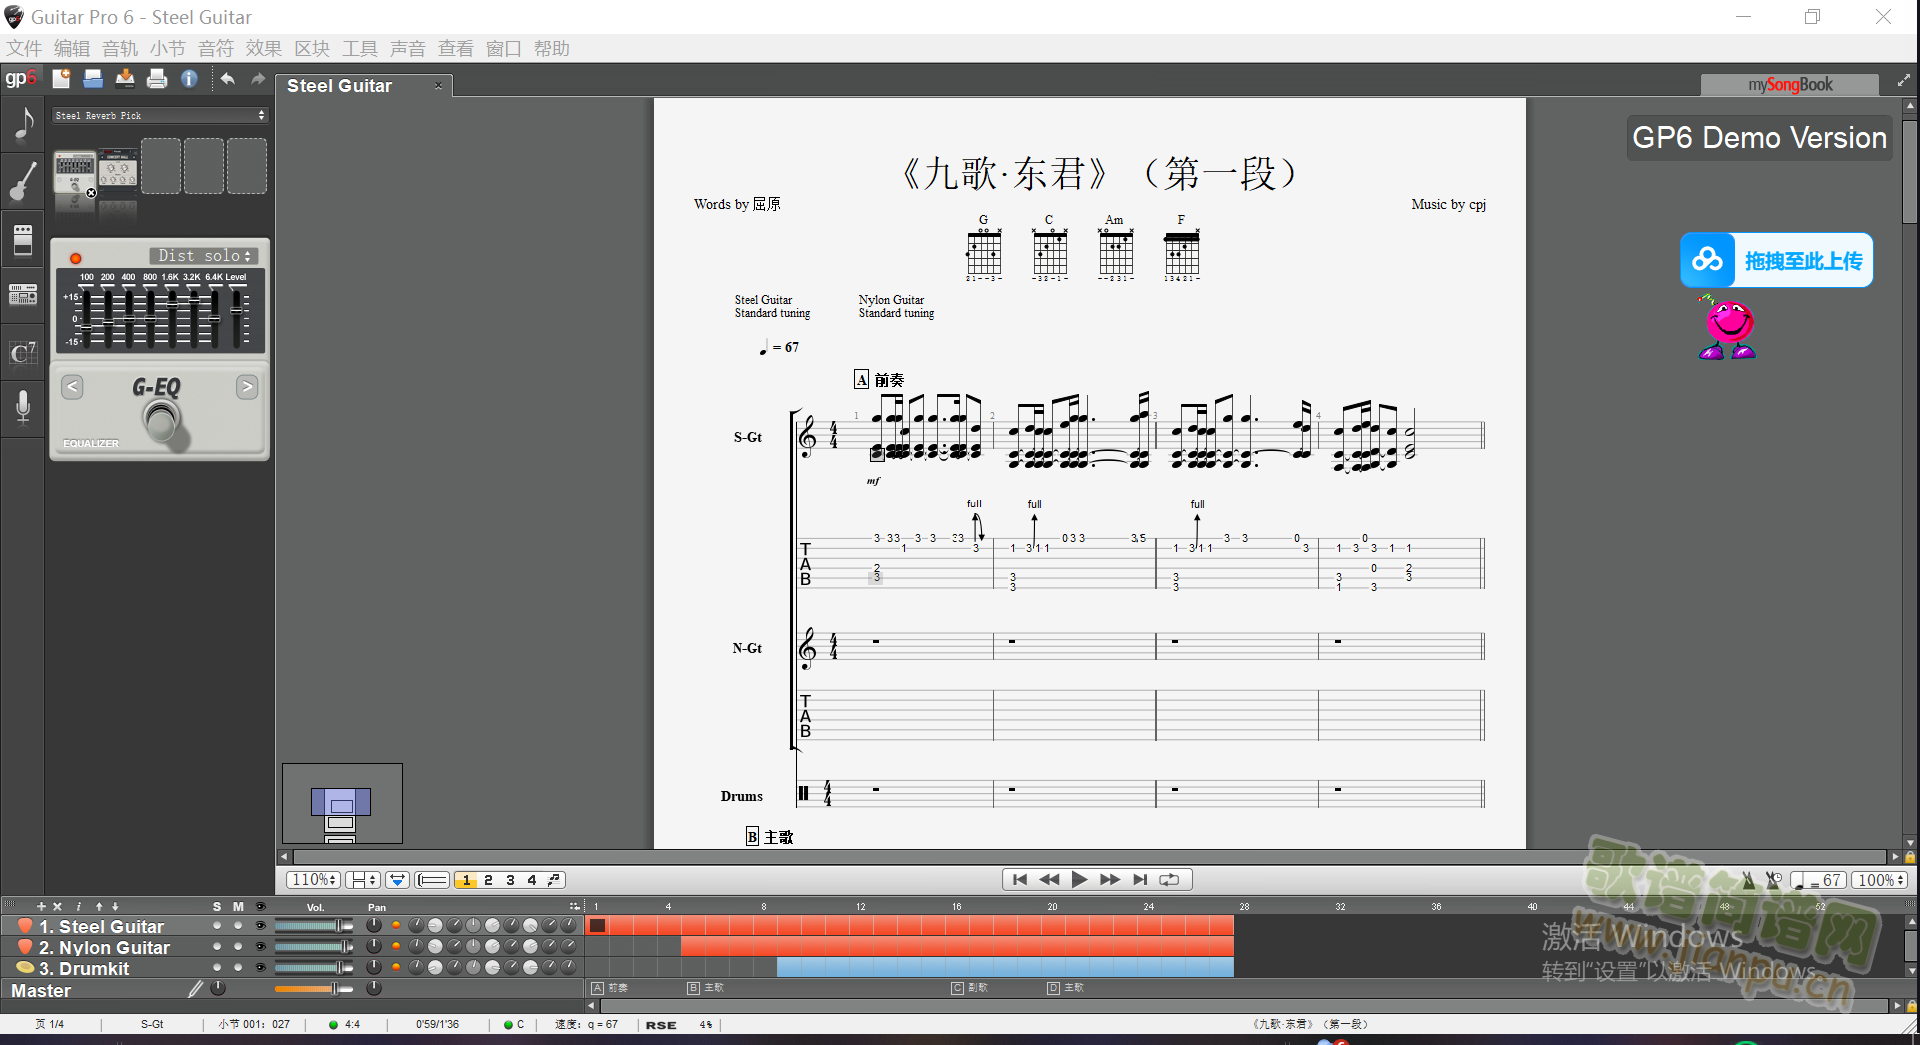The image size is (1920, 1045).
Task: Jump to section B 主歌 marker in timeline
Action: pos(705,988)
